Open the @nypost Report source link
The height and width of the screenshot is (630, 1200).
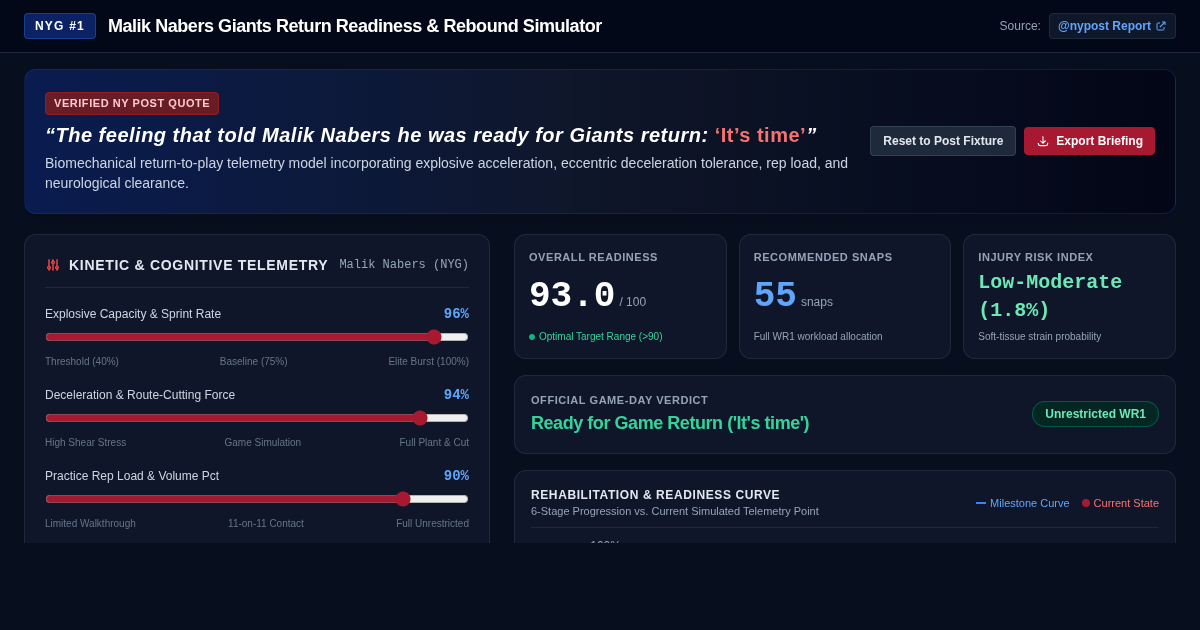pos(1112,26)
